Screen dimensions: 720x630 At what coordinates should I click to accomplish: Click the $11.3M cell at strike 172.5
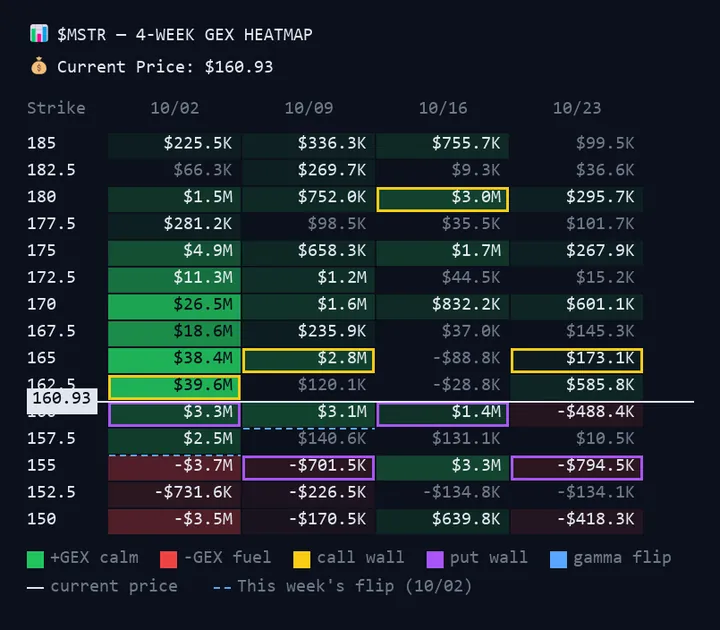(x=174, y=279)
